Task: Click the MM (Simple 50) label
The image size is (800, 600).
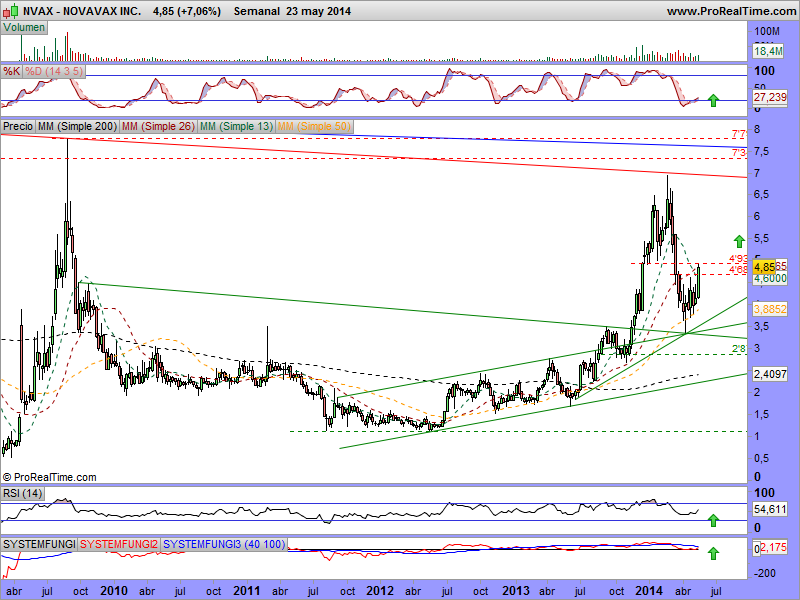Action: (x=314, y=126)
